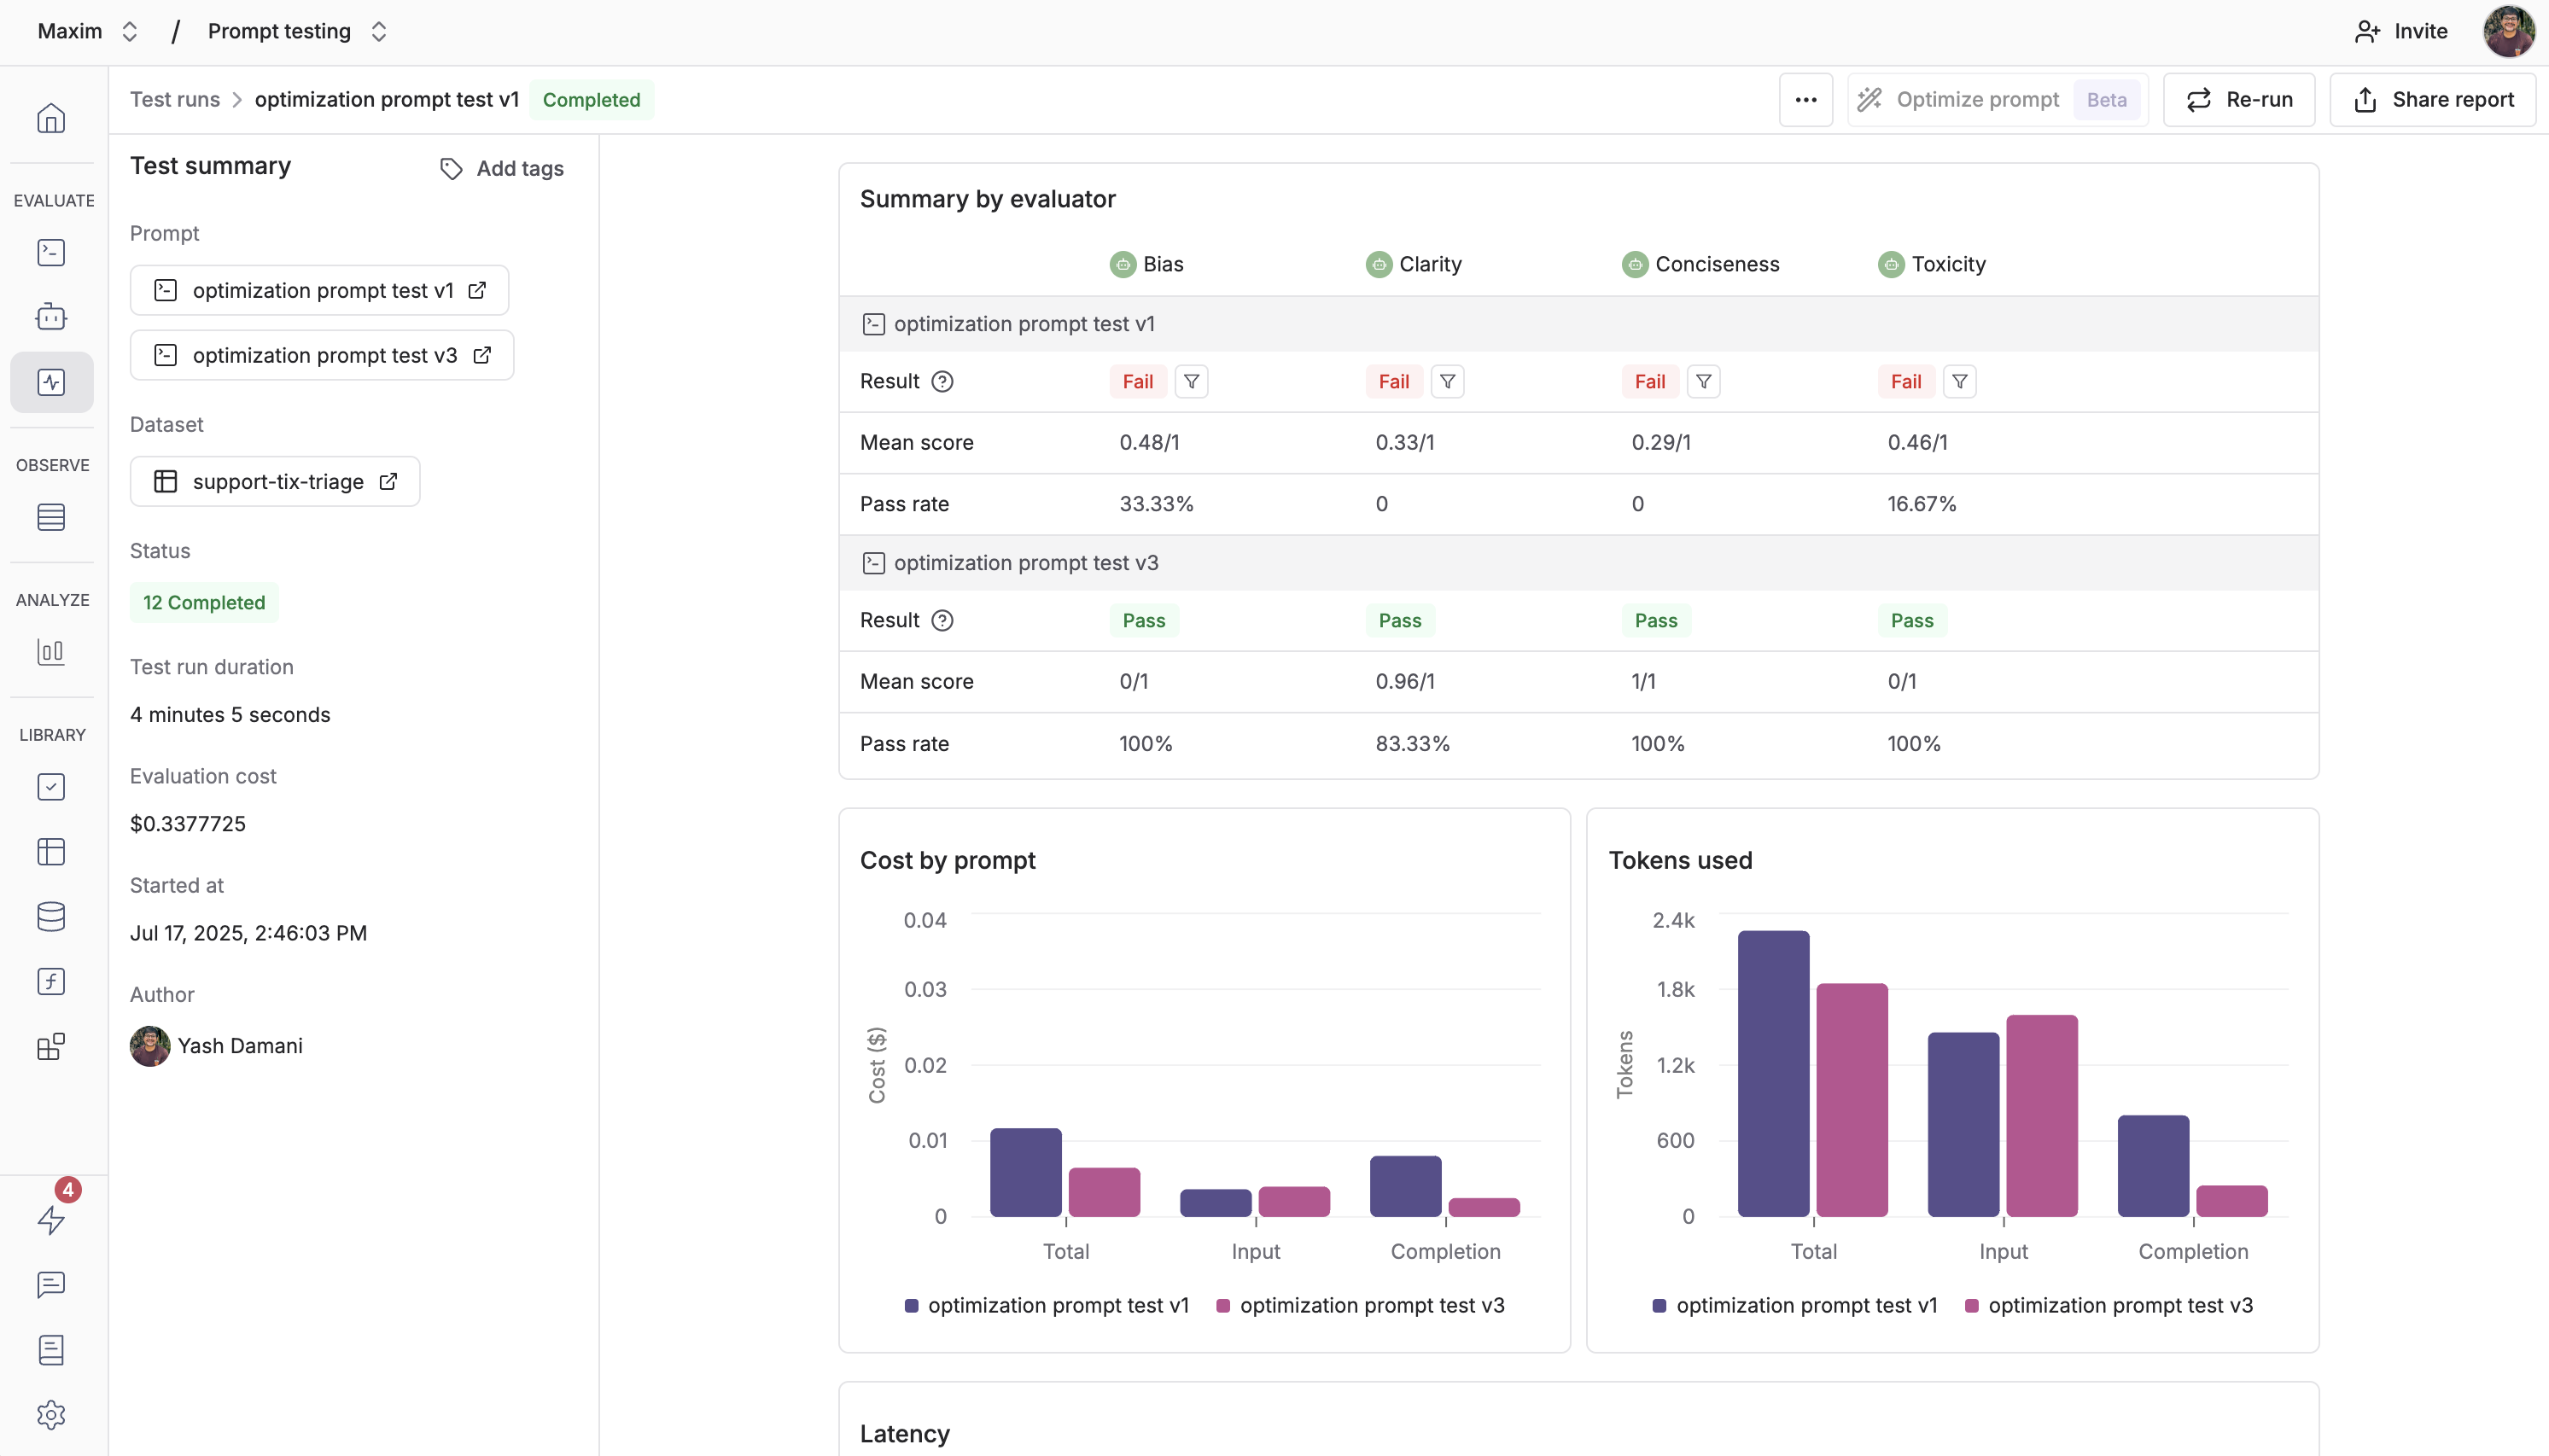Open the test runs activity sidebar item
The width and height of the screenshot is (2549, 1456).
coord(51,382)
